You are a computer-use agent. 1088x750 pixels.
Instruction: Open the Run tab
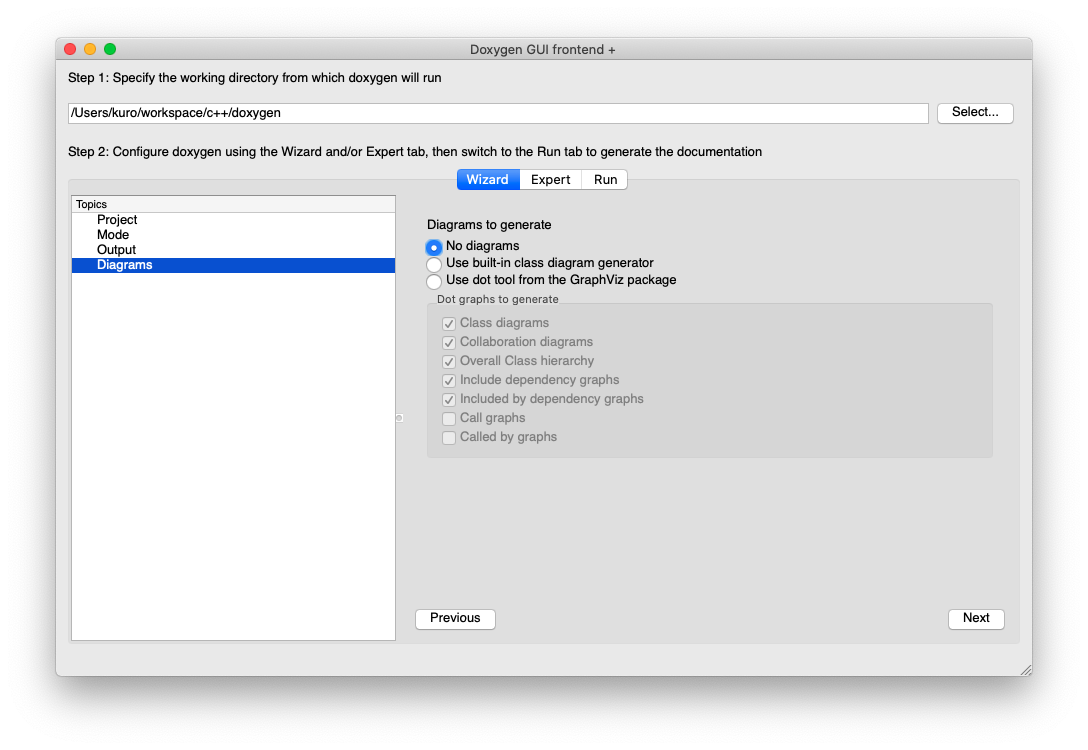[x=605, y=180]
